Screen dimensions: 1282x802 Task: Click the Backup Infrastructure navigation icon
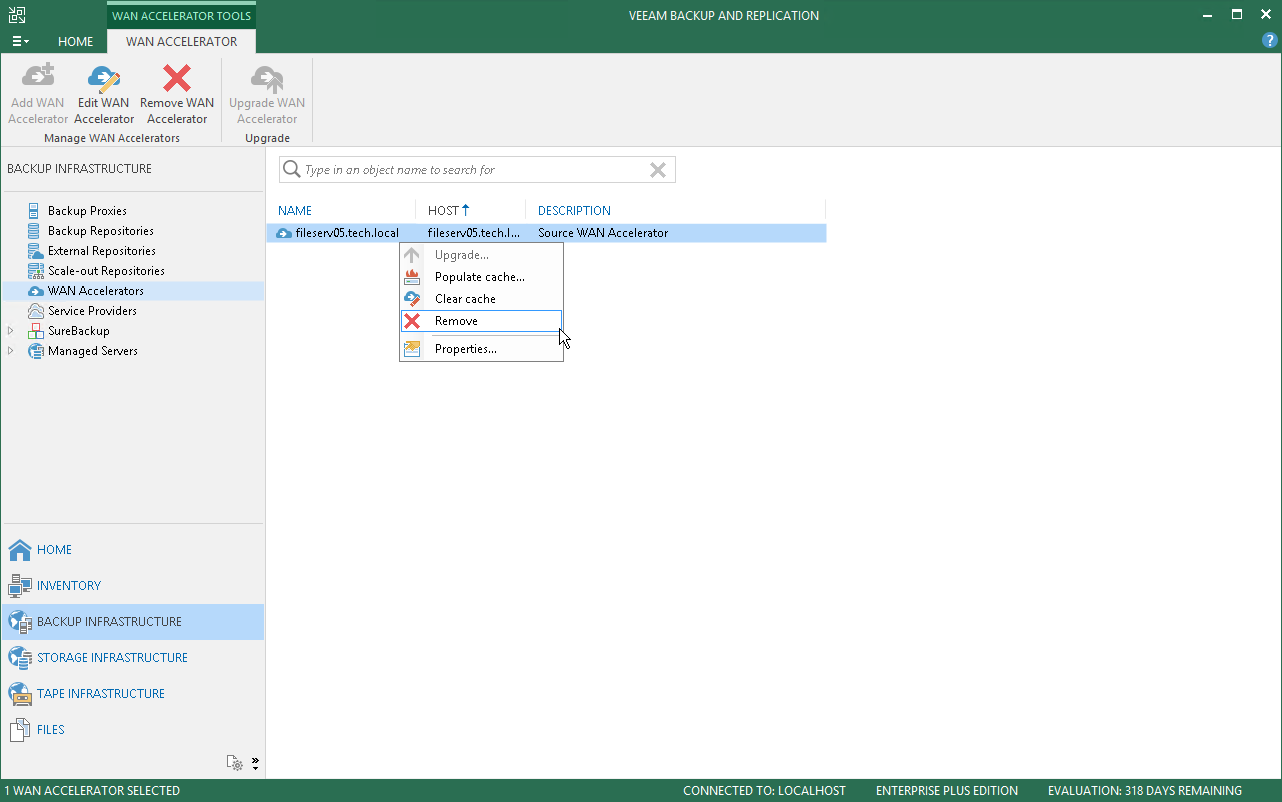click(20, 622)
